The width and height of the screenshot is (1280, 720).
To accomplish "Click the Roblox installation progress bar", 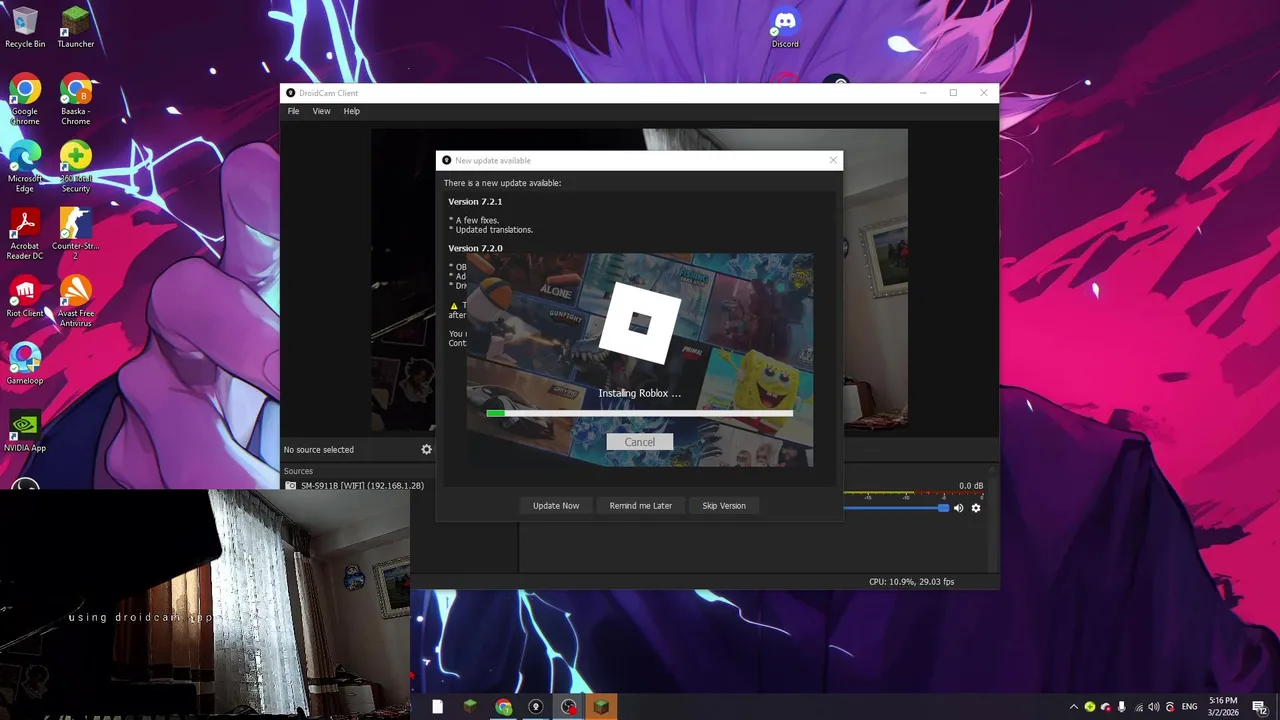I will (640, 413).
